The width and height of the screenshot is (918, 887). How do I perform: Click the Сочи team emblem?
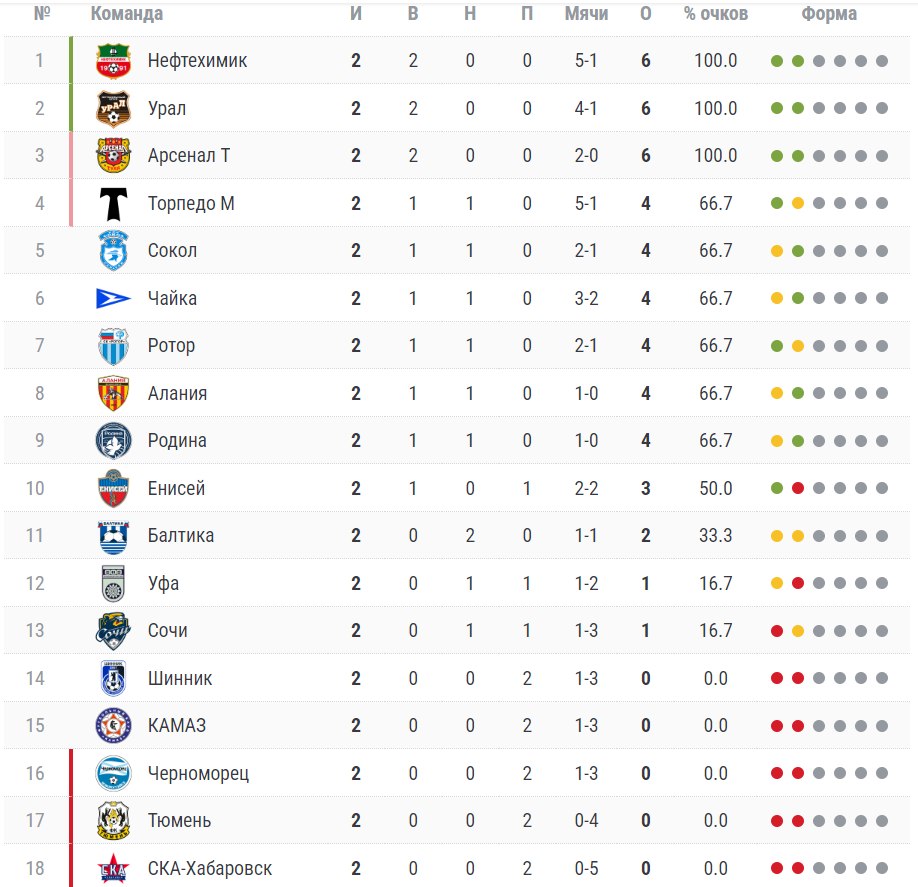113,631
